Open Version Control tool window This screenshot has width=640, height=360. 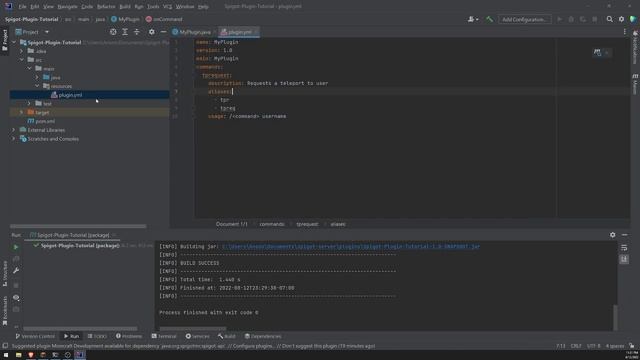(x=36, y=336)
